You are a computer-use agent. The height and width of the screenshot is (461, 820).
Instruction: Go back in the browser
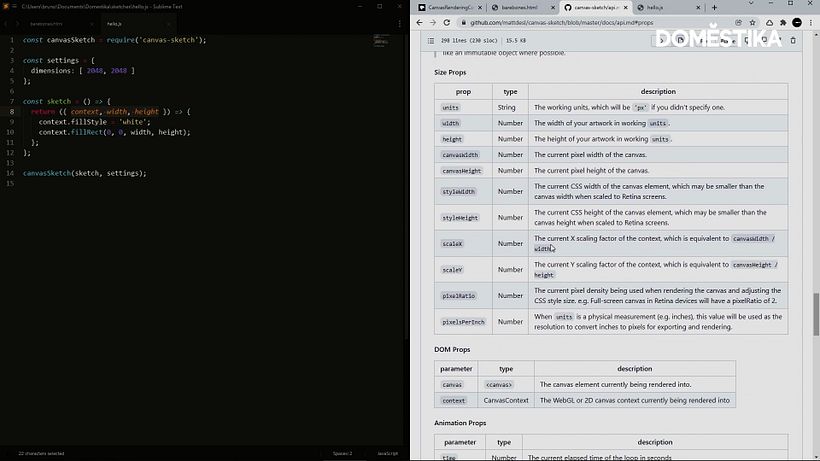point(419,22)
